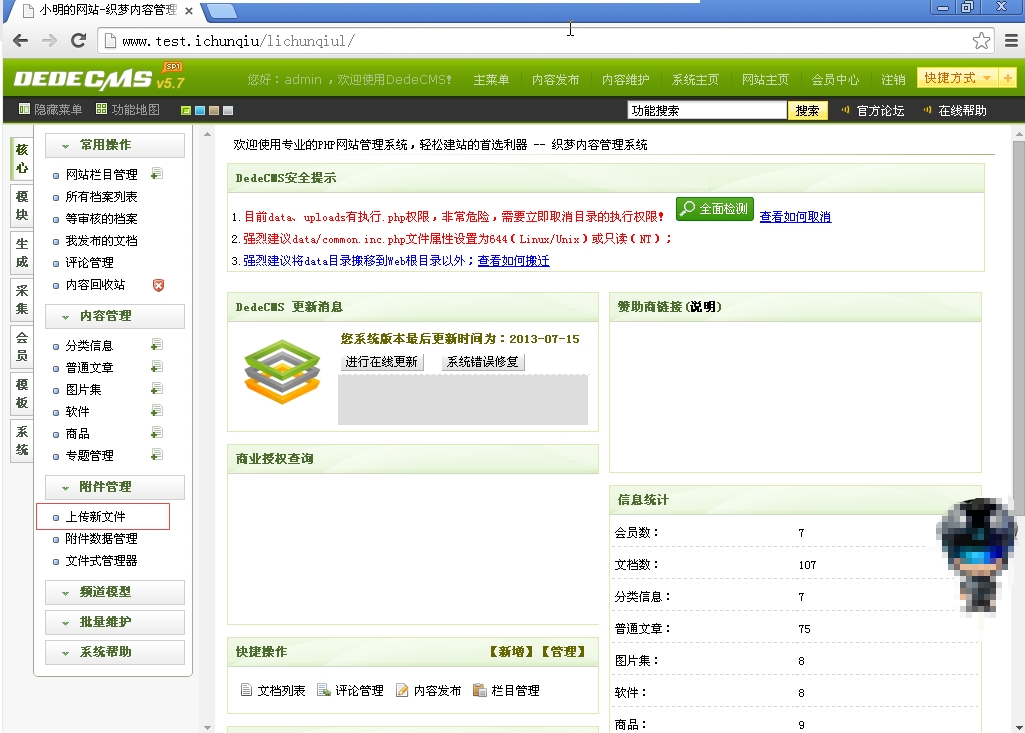Select the white theme color swatch
This screenshot has width=1025, height=733.
tap(228, 111)
